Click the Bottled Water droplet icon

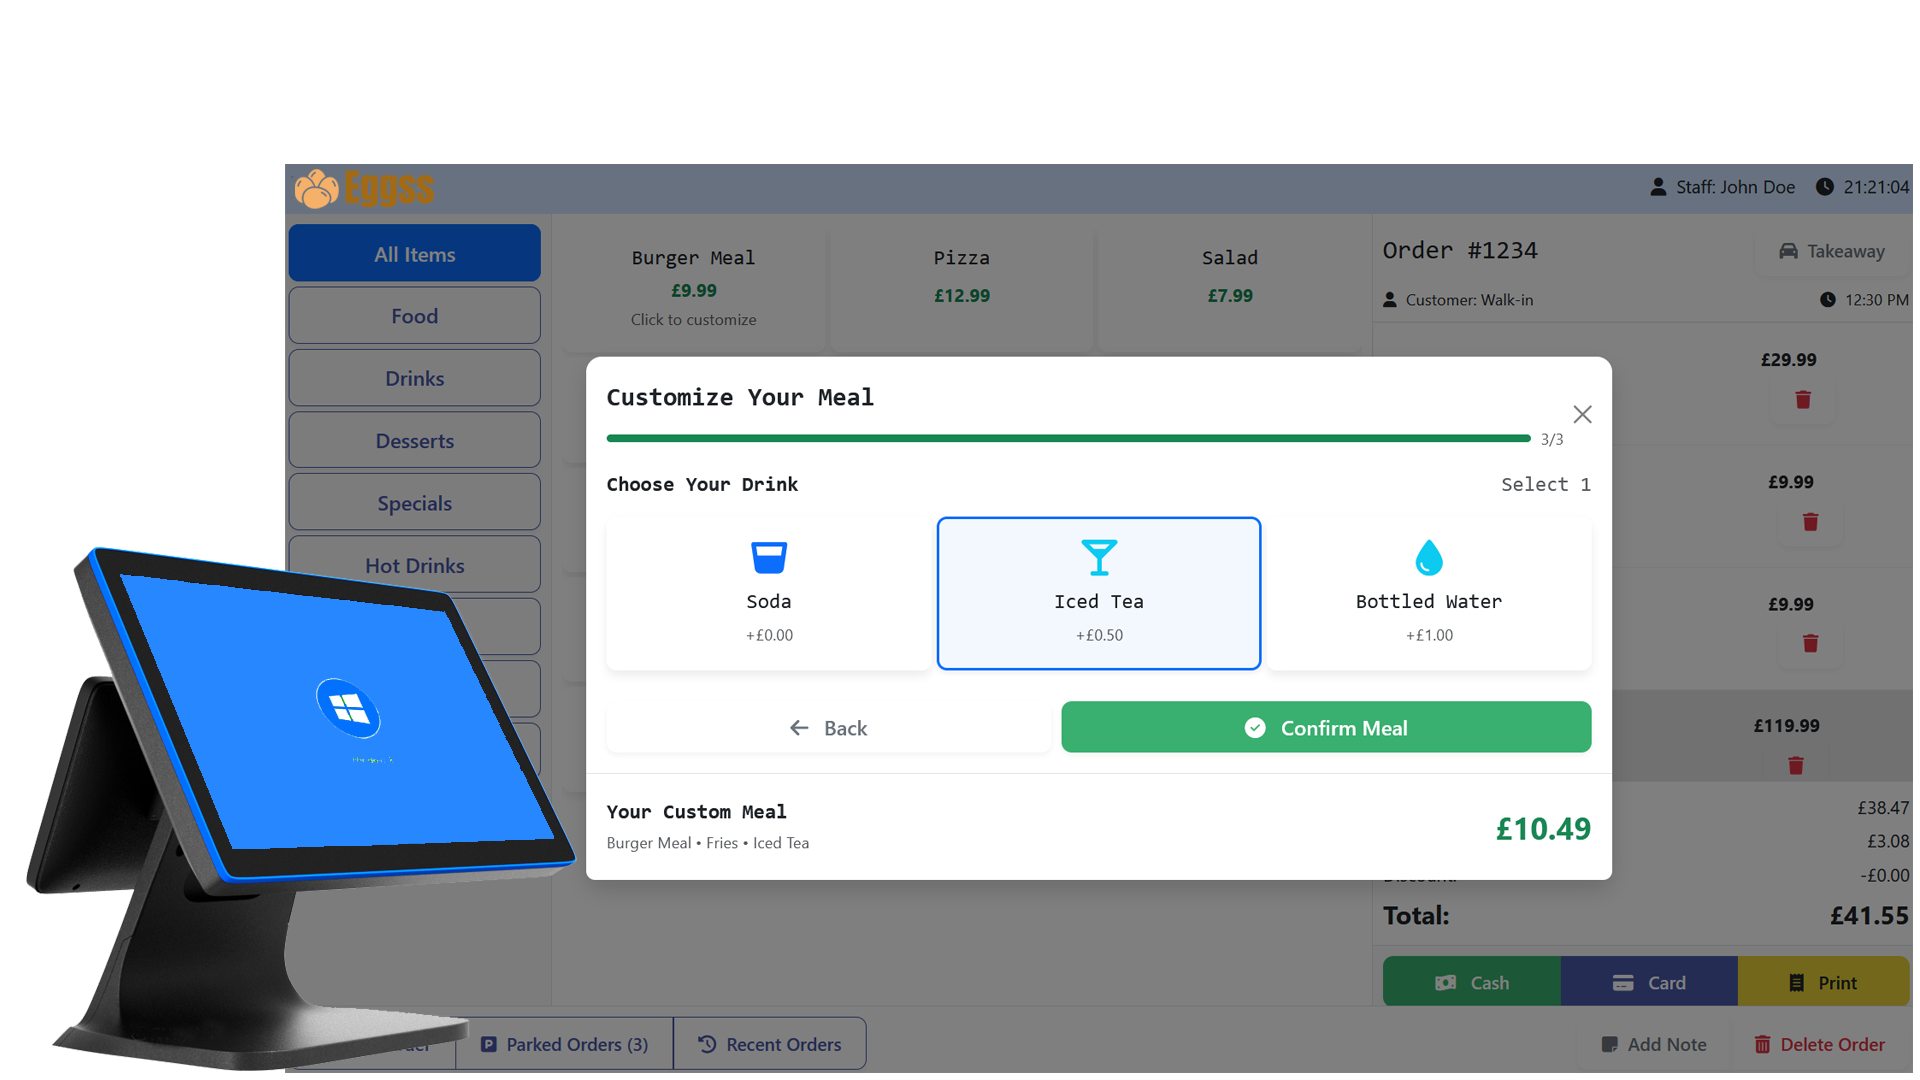(1428, 557)
